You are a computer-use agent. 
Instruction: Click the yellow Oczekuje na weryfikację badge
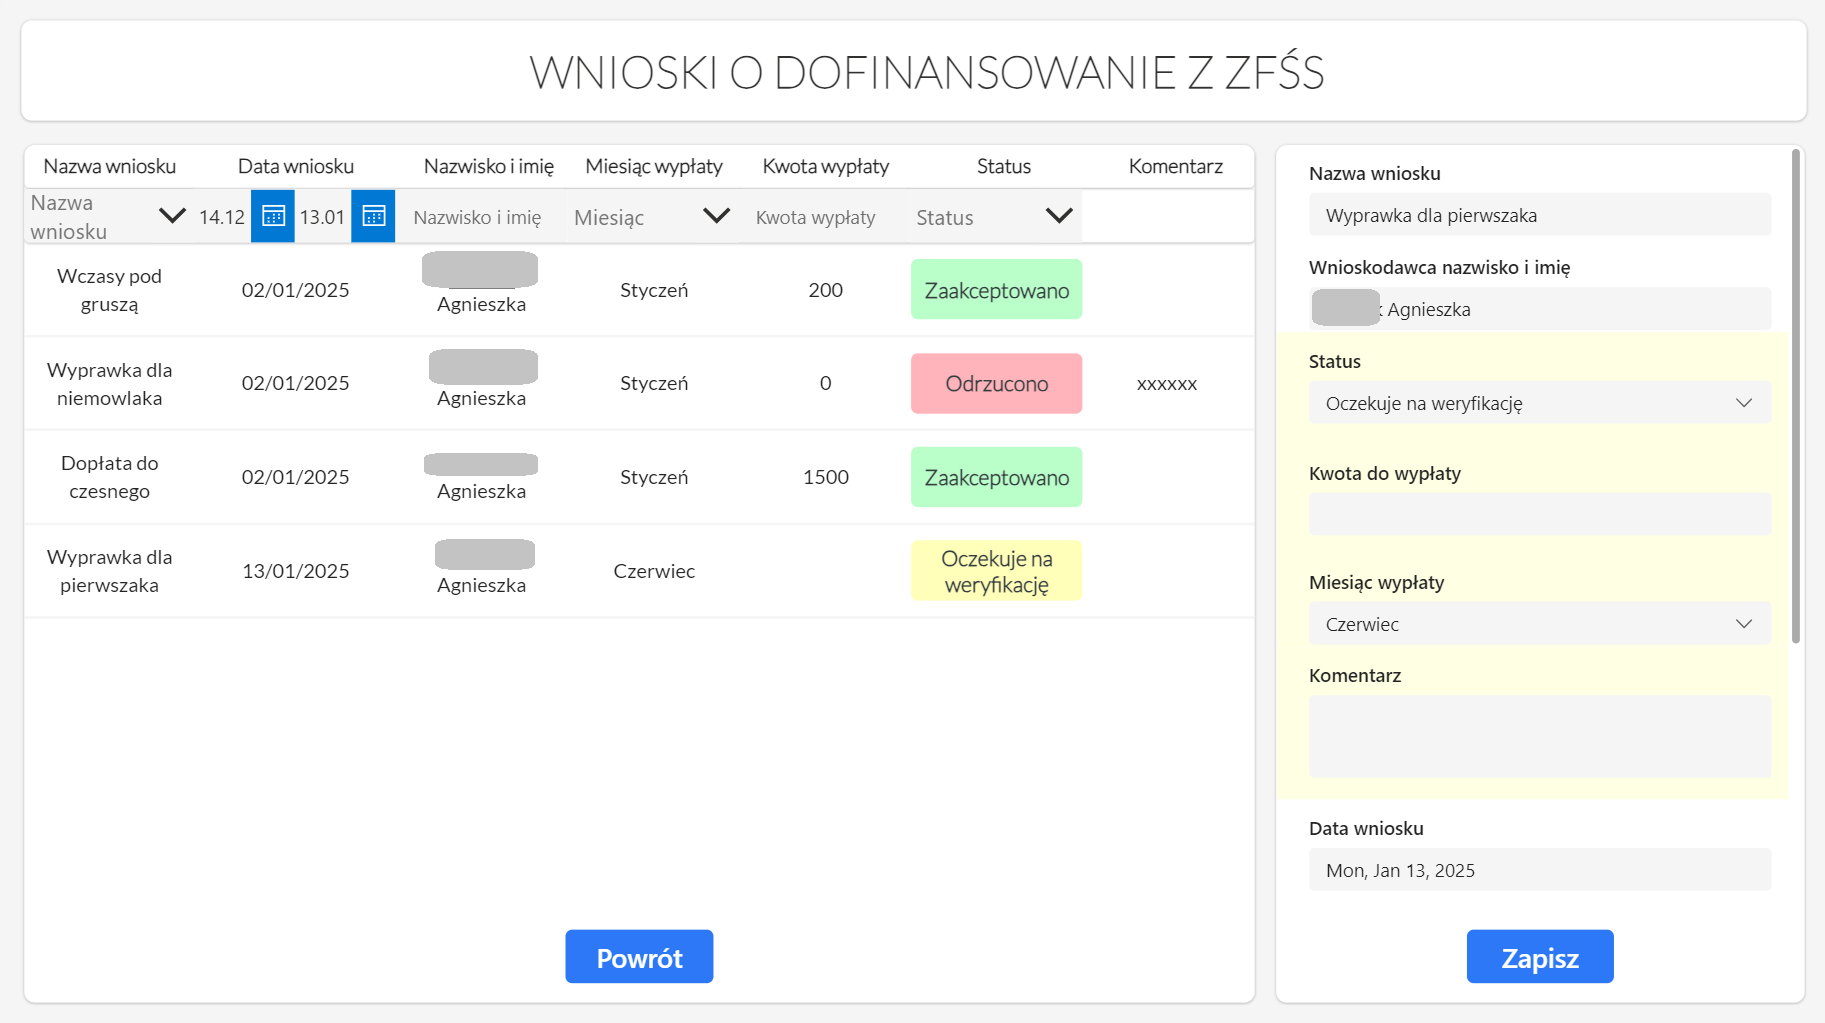pyautogui.click(x=996, y=571)
